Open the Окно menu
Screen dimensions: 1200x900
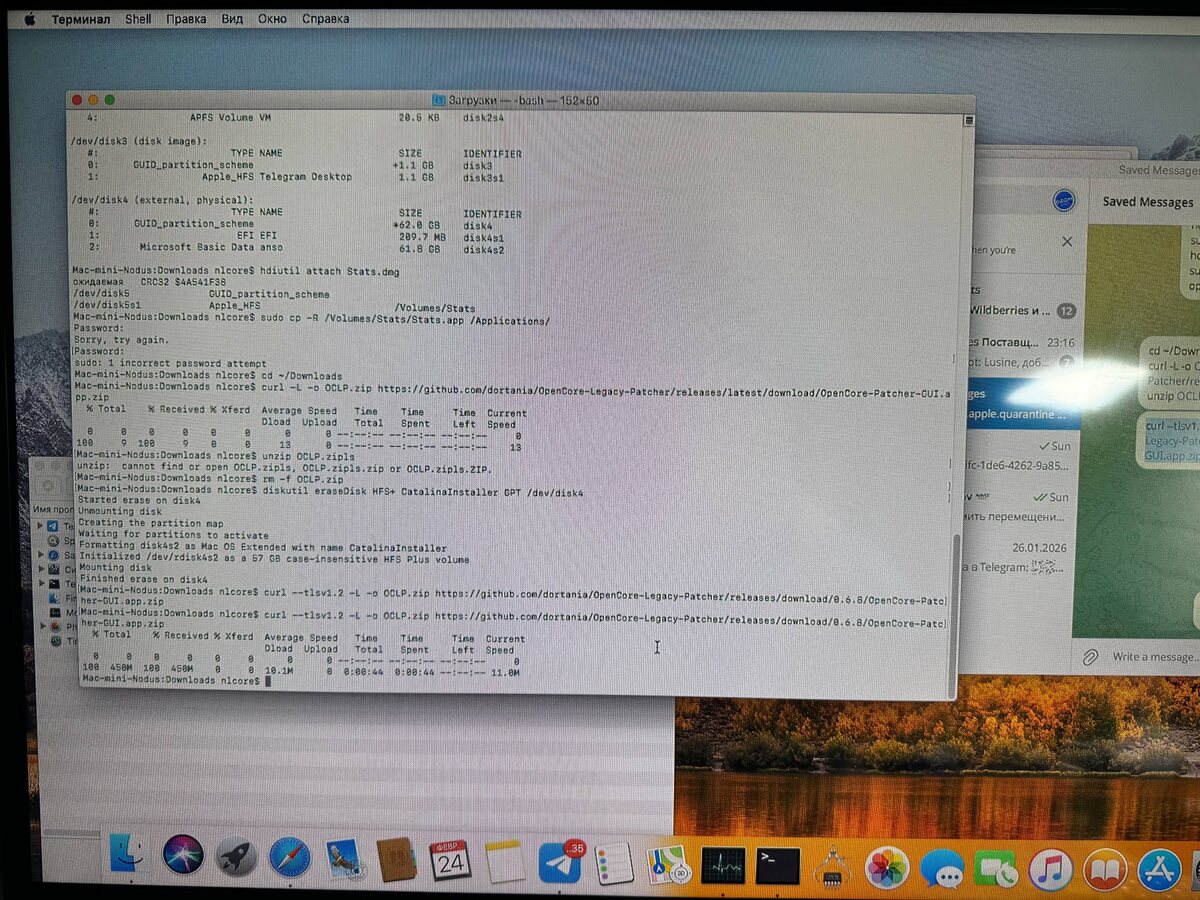pyautogui.click(x=272, y=19)
